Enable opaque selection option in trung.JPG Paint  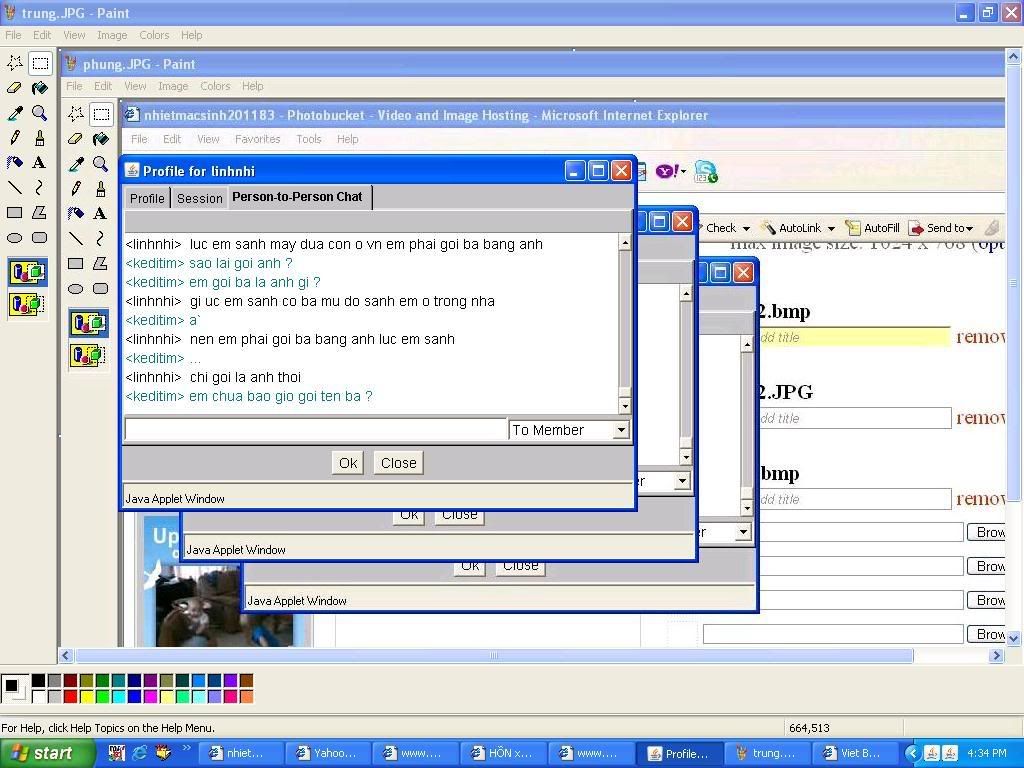coord(27,272)
